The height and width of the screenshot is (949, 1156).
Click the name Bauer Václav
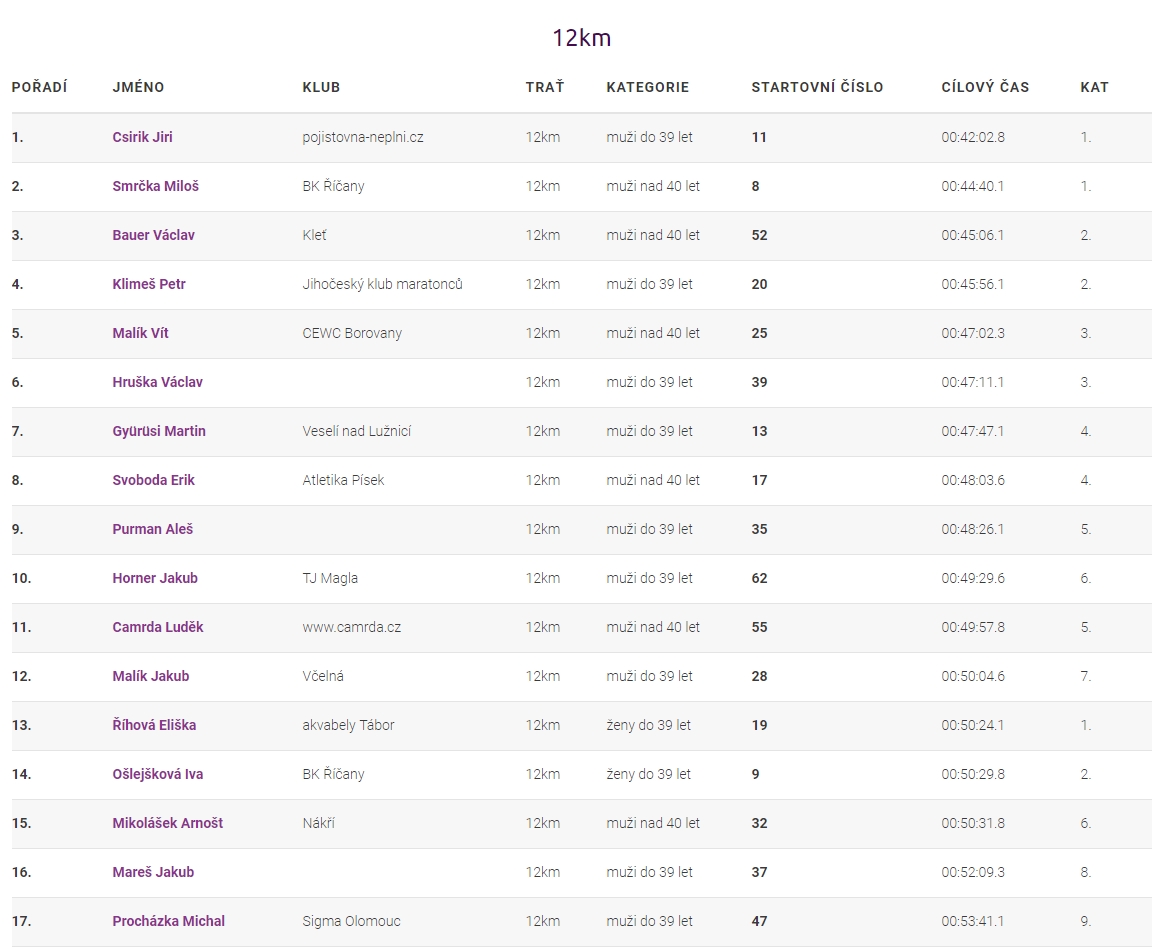(x=153, y=235)
